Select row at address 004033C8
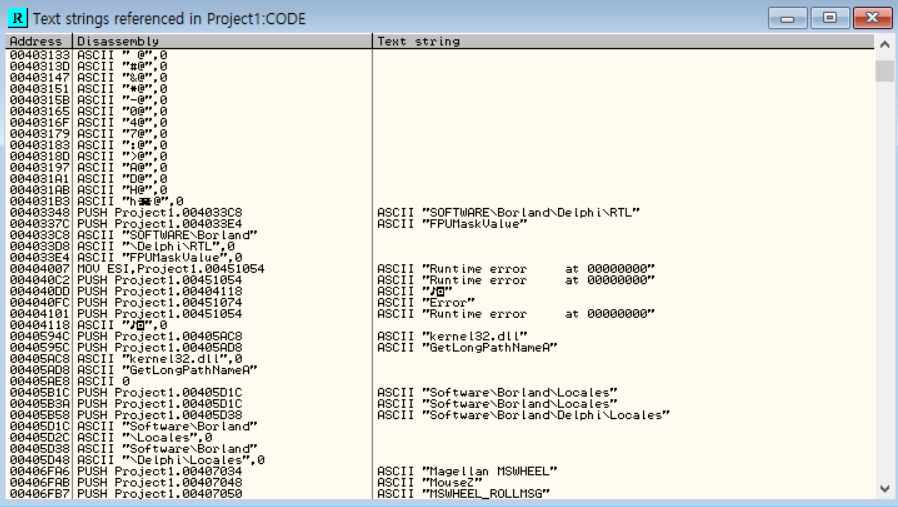Image resolution: width=898 pixels, height=507 pixels. (440, 235)
